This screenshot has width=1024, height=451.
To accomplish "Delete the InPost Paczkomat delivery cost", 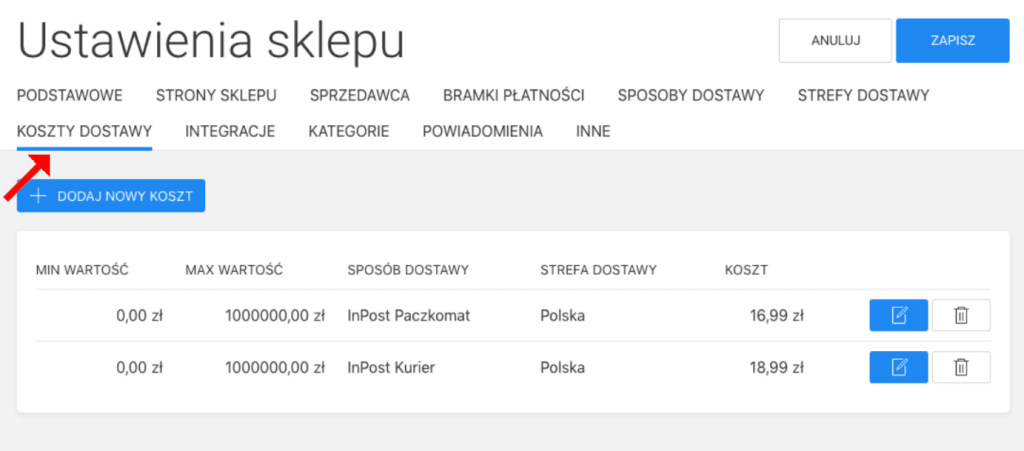I will (961, 315).
